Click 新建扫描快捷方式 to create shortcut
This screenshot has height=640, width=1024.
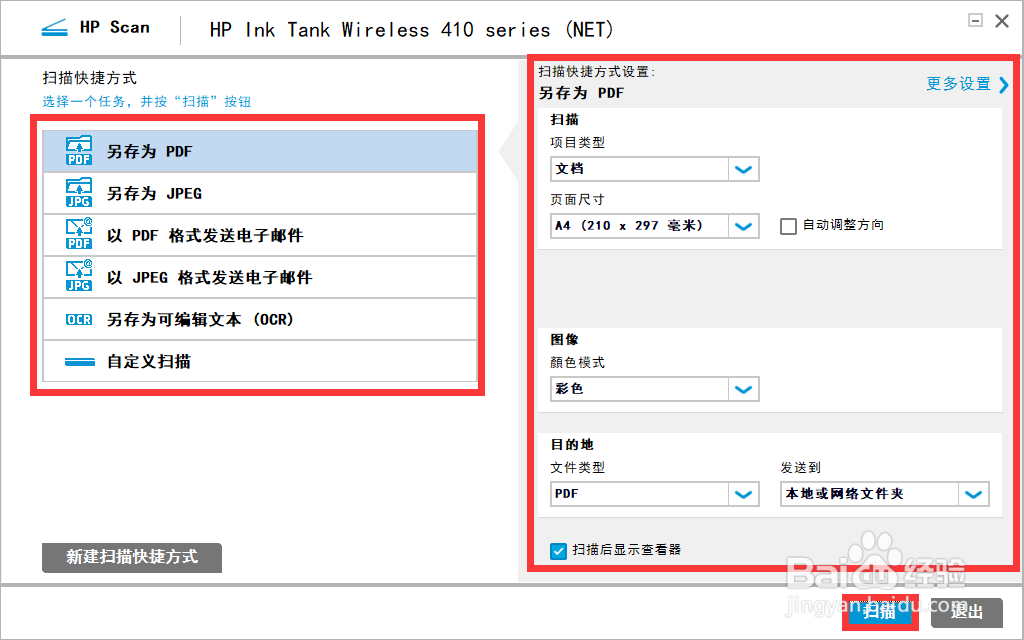point(131,558)
